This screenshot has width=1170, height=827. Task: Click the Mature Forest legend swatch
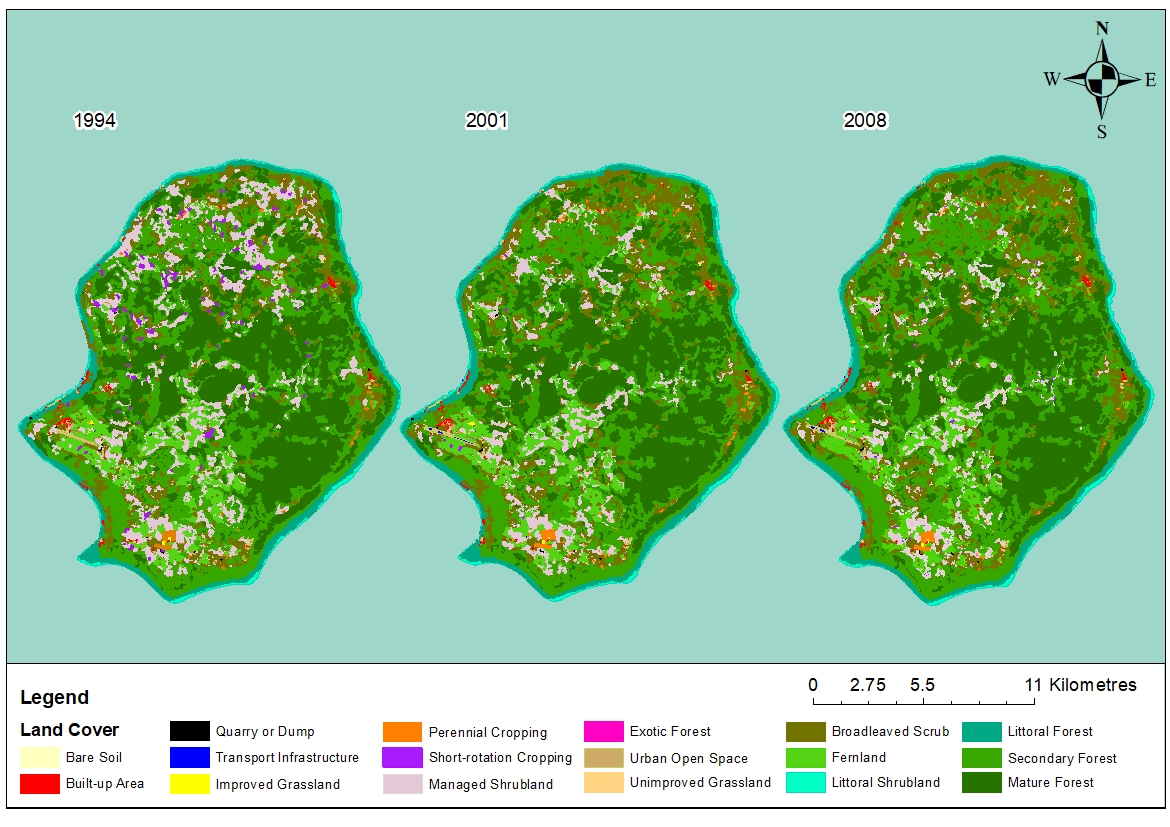pyautogui.click(x=982, y=783)
